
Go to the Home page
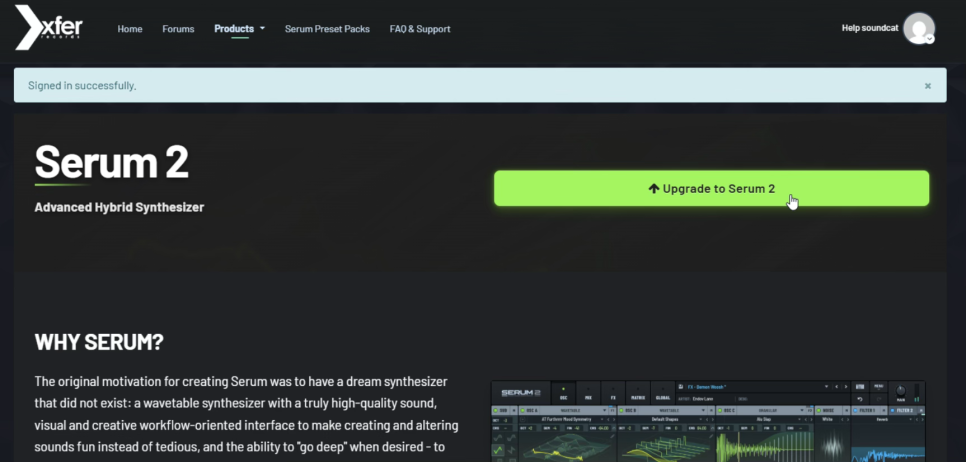130,29
